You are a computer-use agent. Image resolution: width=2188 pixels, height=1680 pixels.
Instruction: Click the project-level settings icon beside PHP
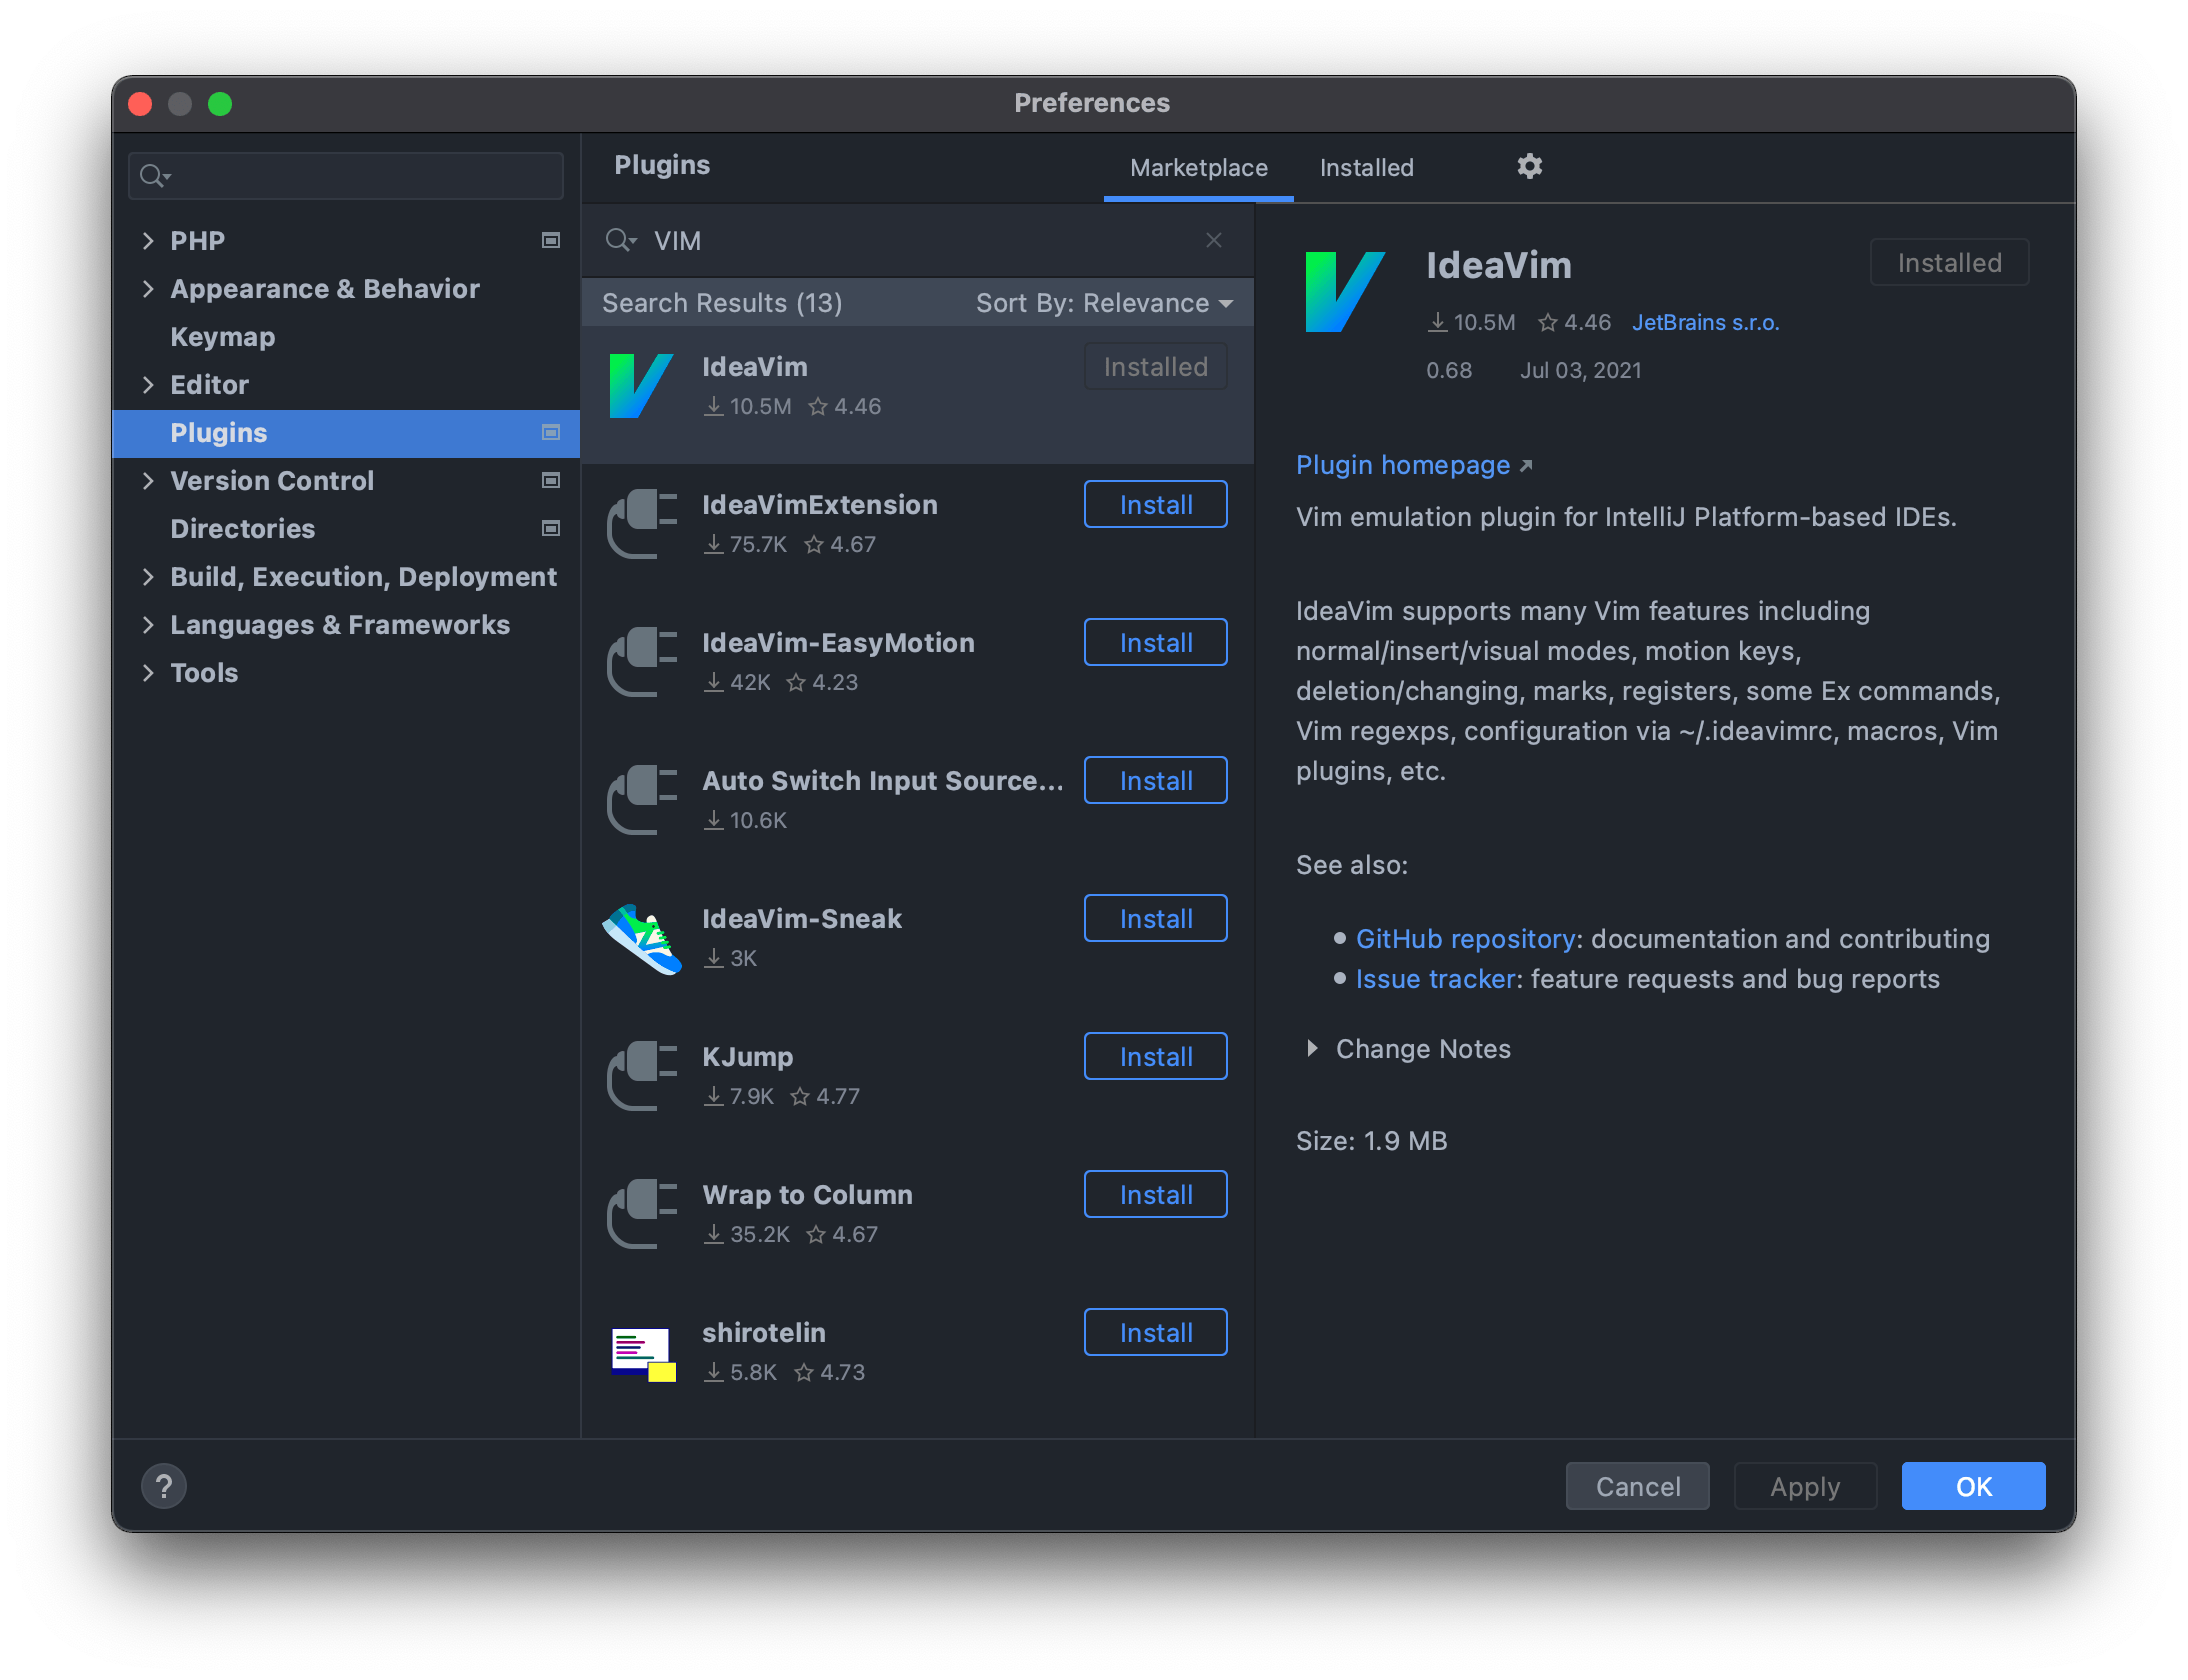point(550,241)
